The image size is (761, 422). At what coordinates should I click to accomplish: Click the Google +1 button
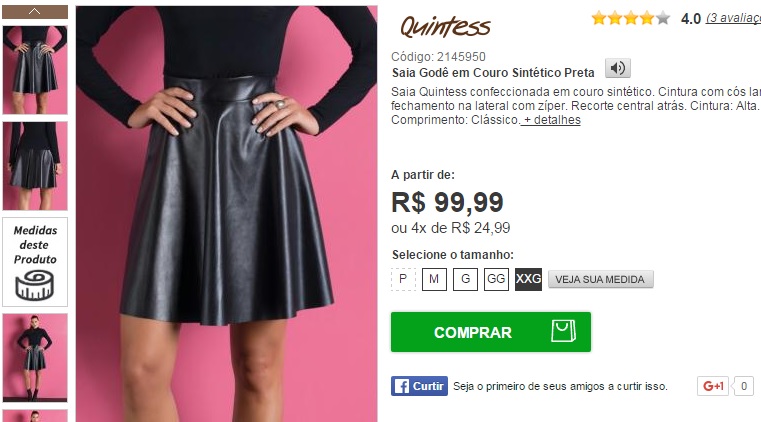pyautogui.click(x=713, y=386)
